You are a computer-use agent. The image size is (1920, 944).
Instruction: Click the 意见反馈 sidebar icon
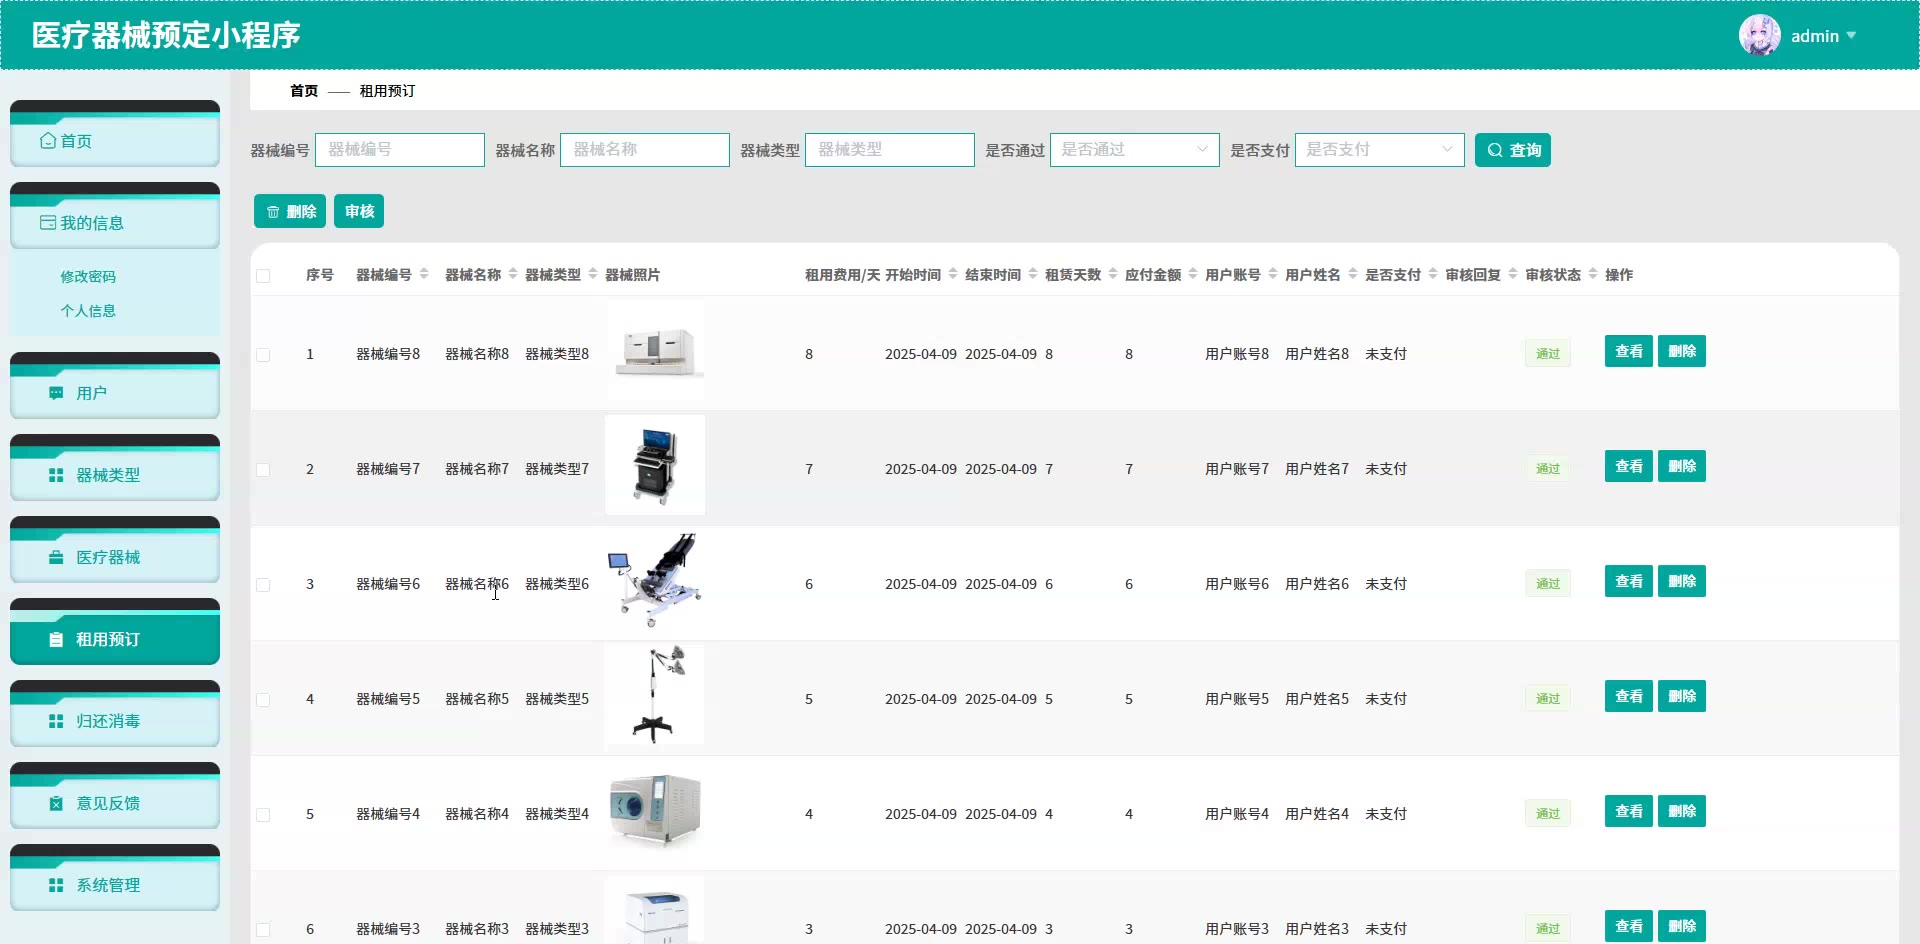coord(56,803)
